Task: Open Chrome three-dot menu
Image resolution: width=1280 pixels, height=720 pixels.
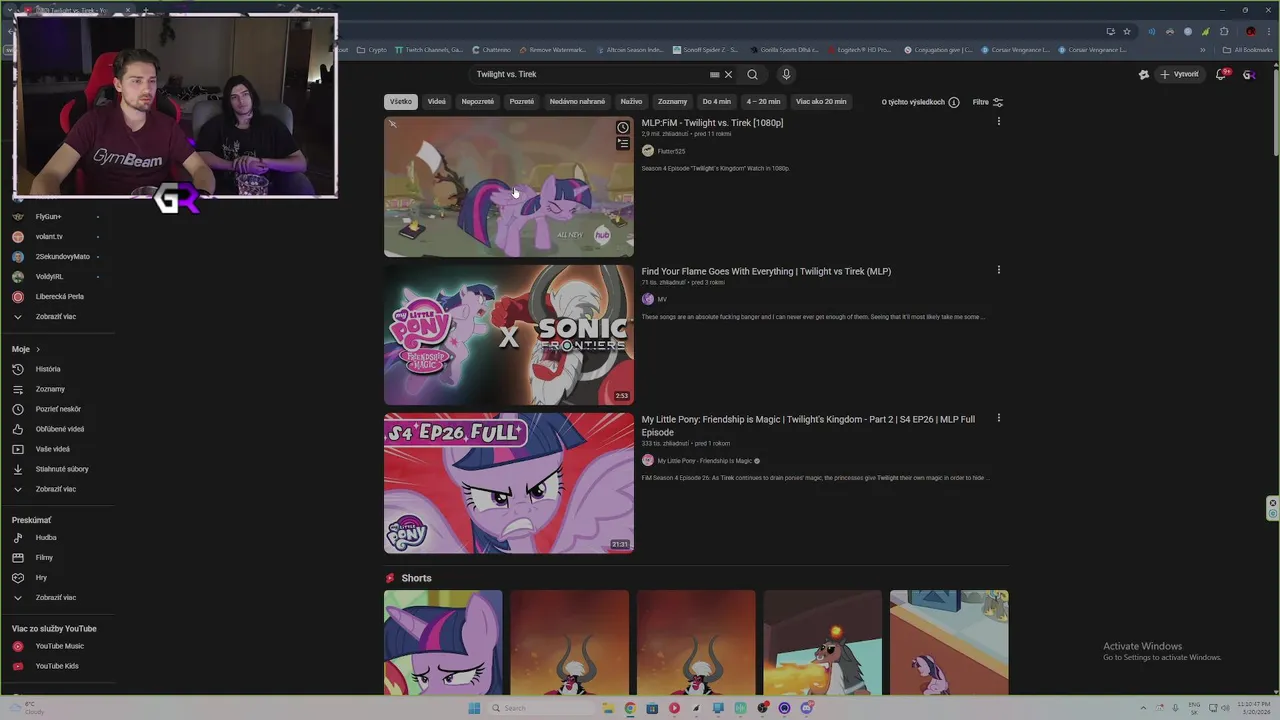Action: coord(1268,31)
